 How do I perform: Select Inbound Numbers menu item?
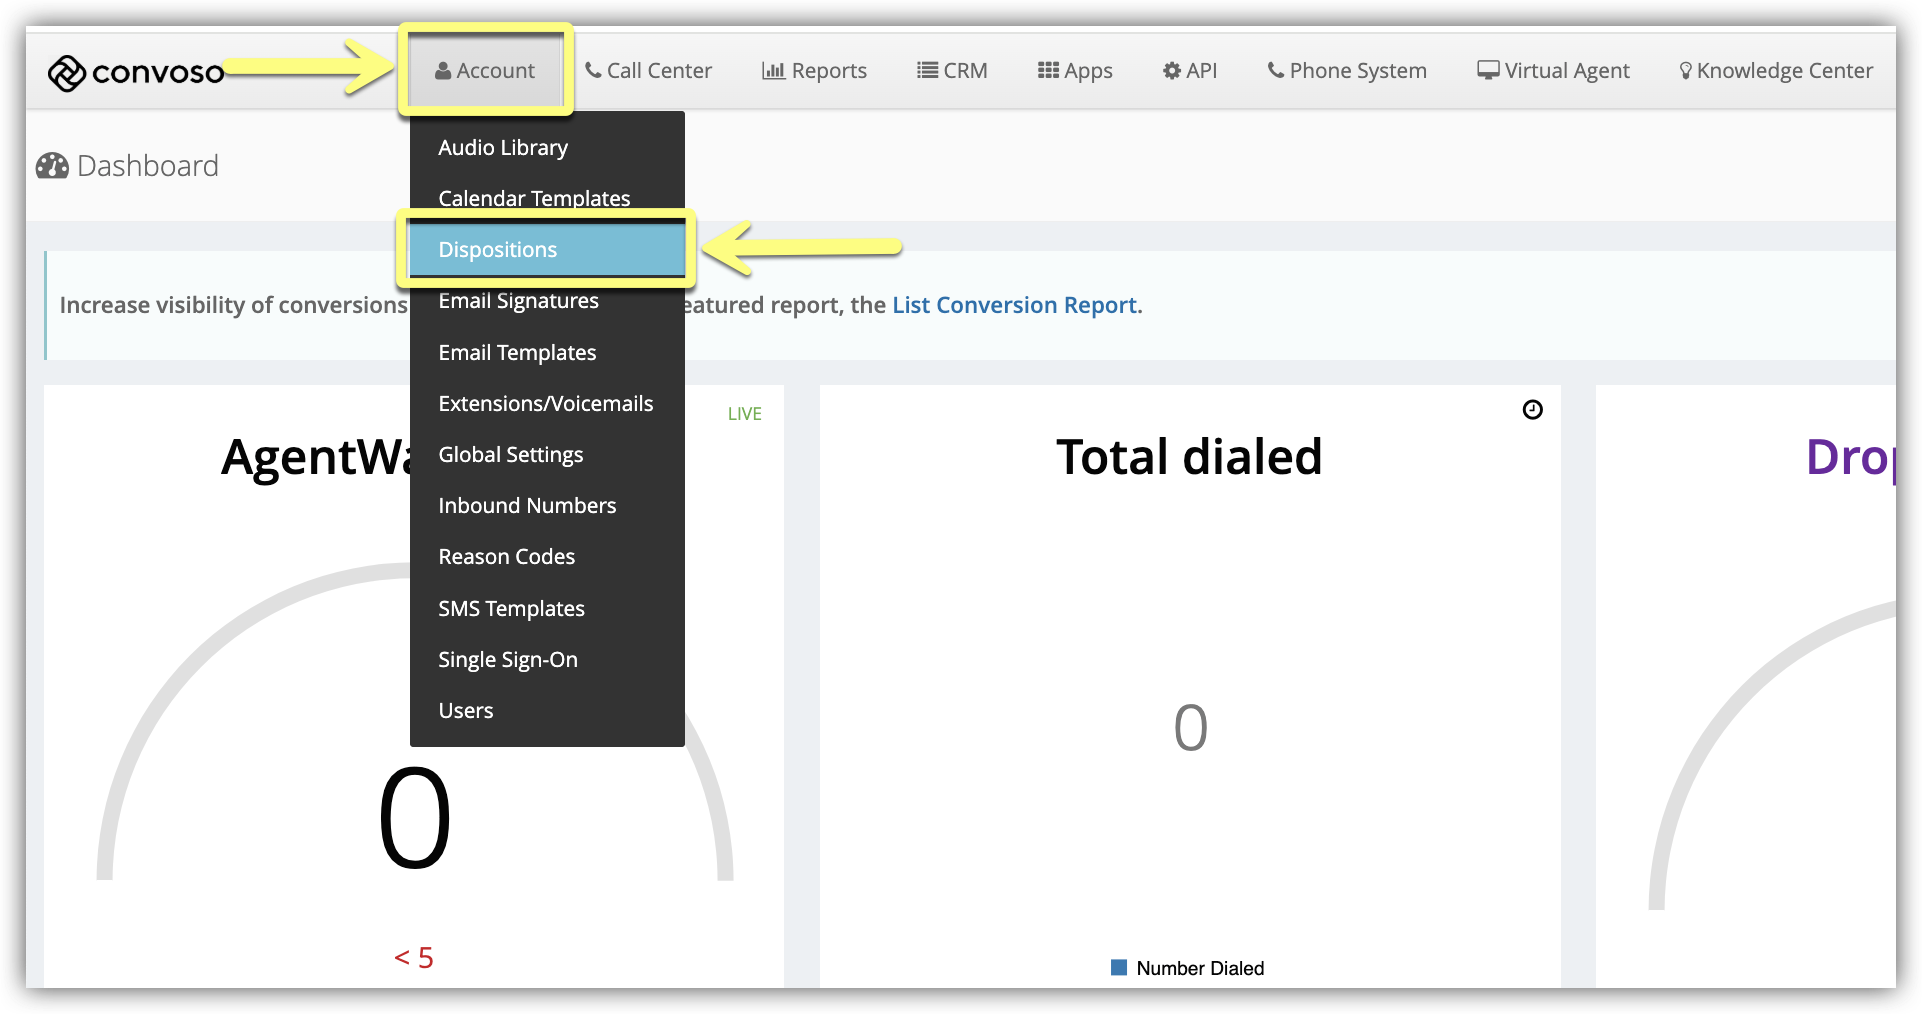click(547, 505)
